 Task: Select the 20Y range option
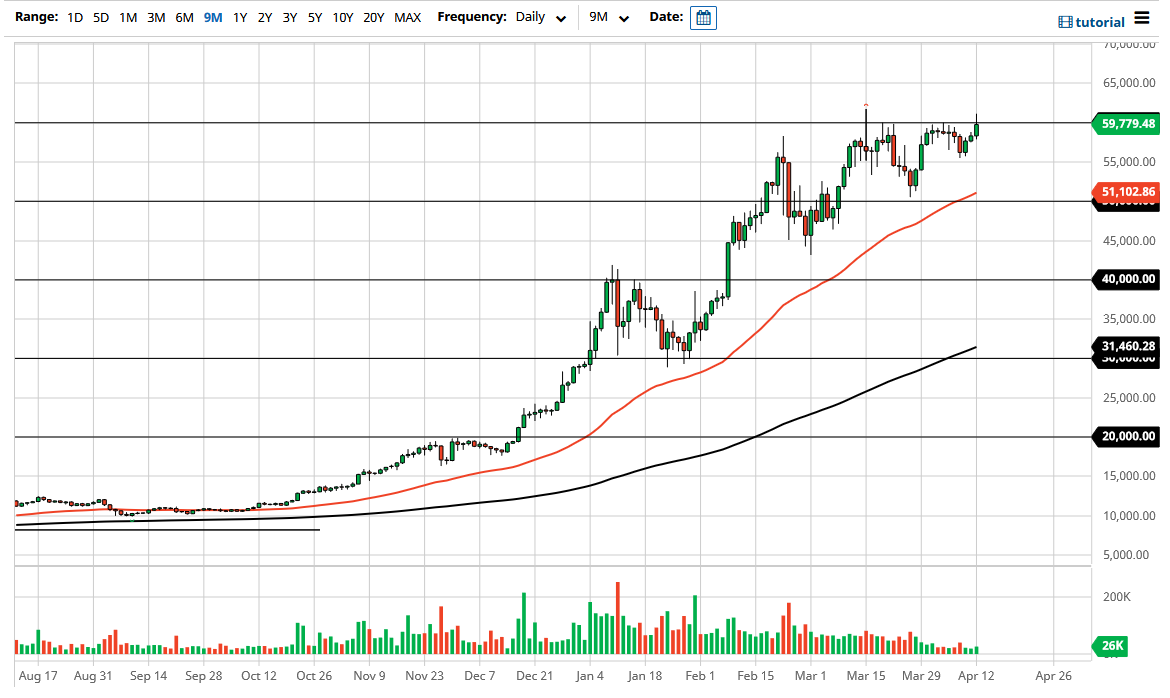click(x=373, y=17)
